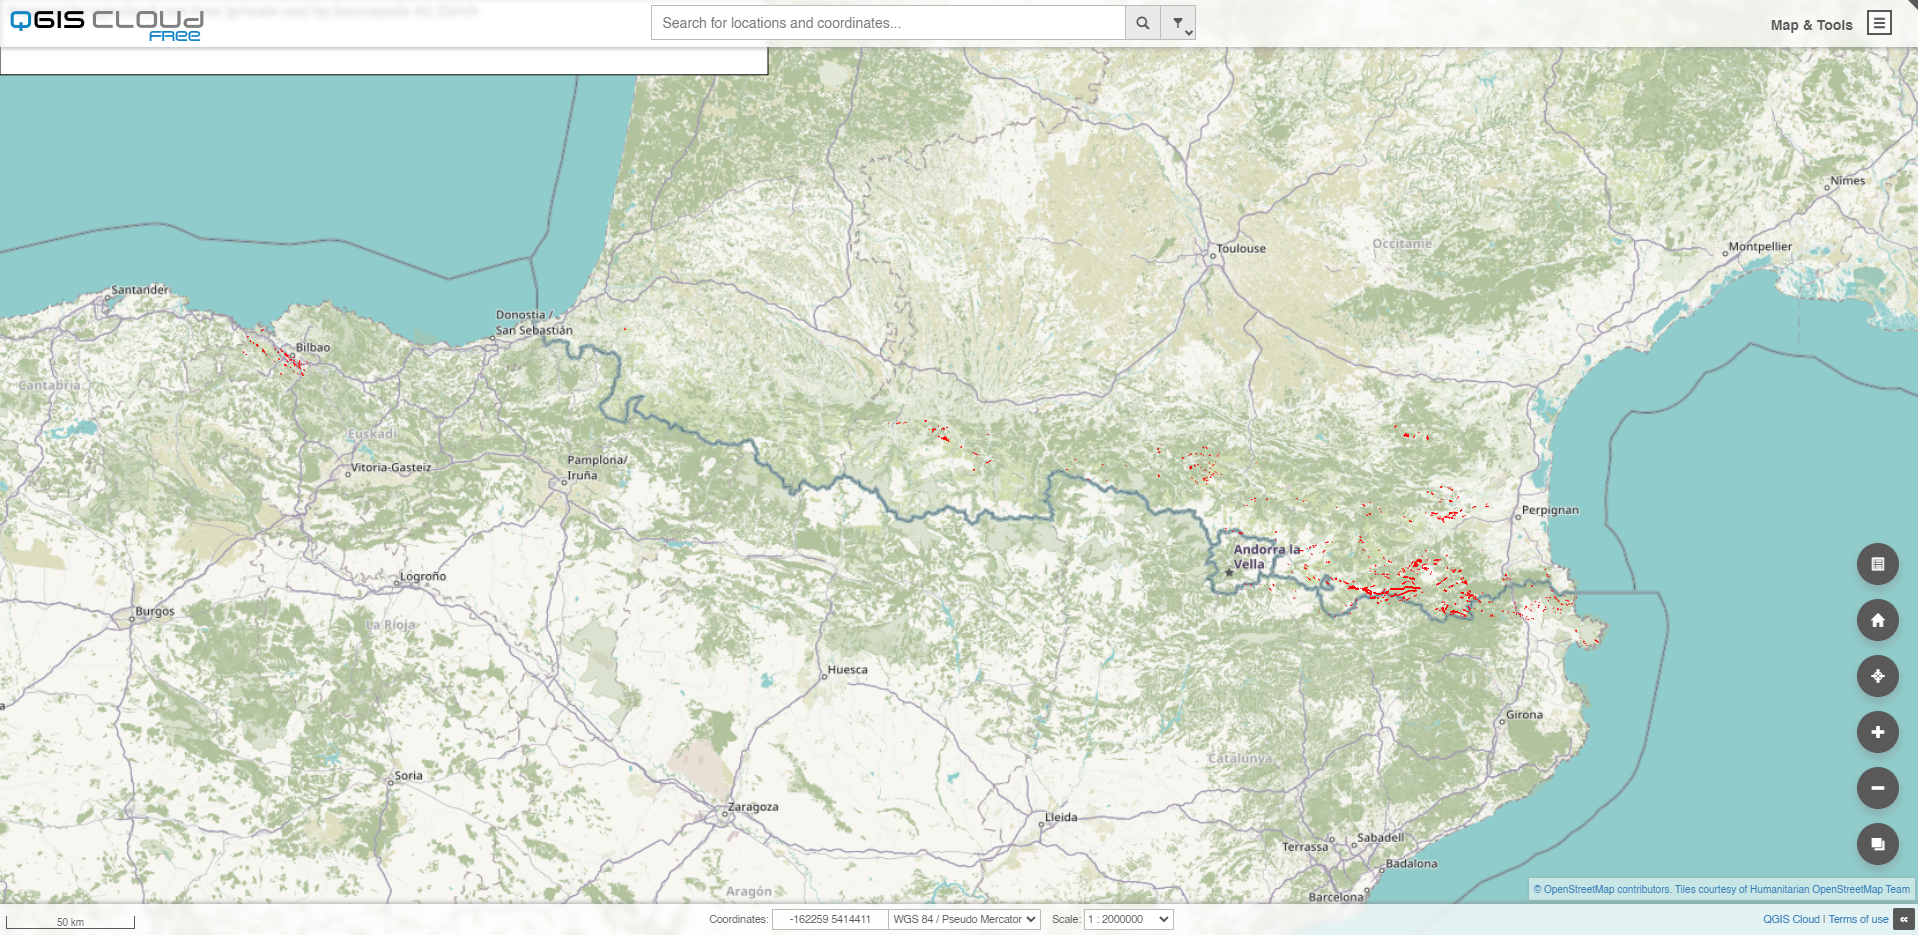
Task: Open the hamburger menu icon
Action: click(1879, 23)
